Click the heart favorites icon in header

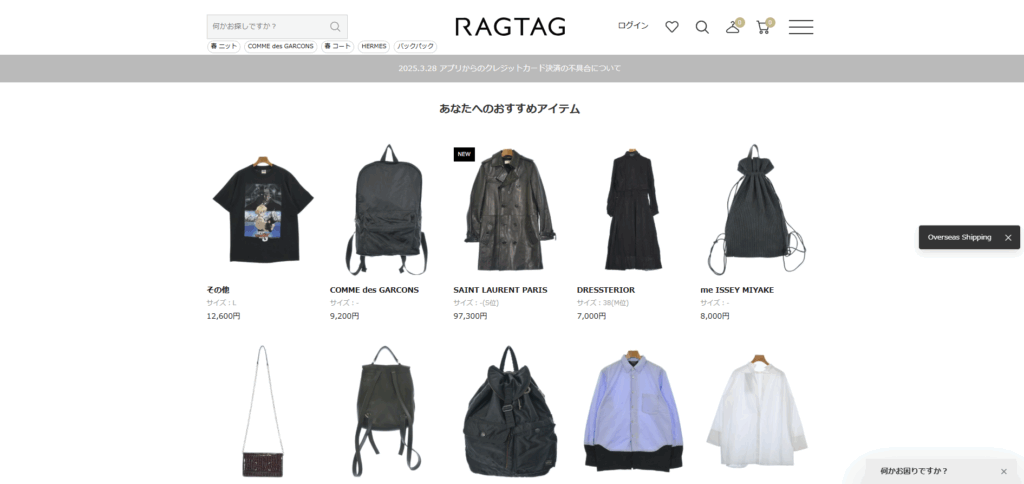[x=672, y=27]
